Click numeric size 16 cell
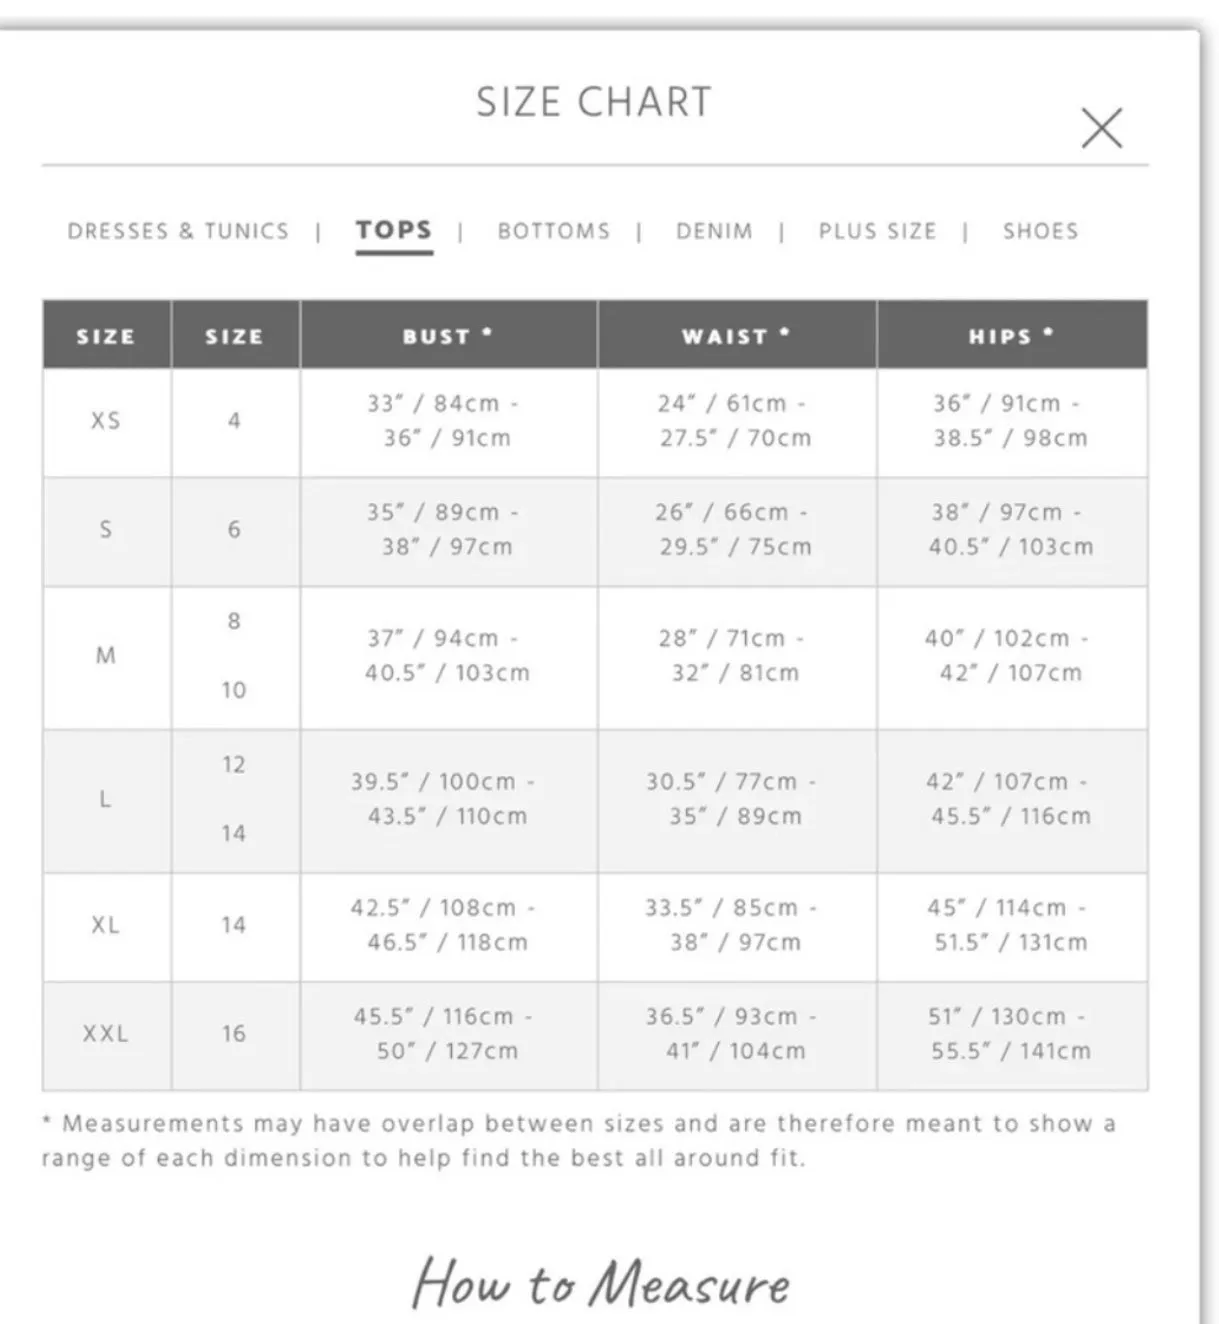 [x=234, y=1034]
